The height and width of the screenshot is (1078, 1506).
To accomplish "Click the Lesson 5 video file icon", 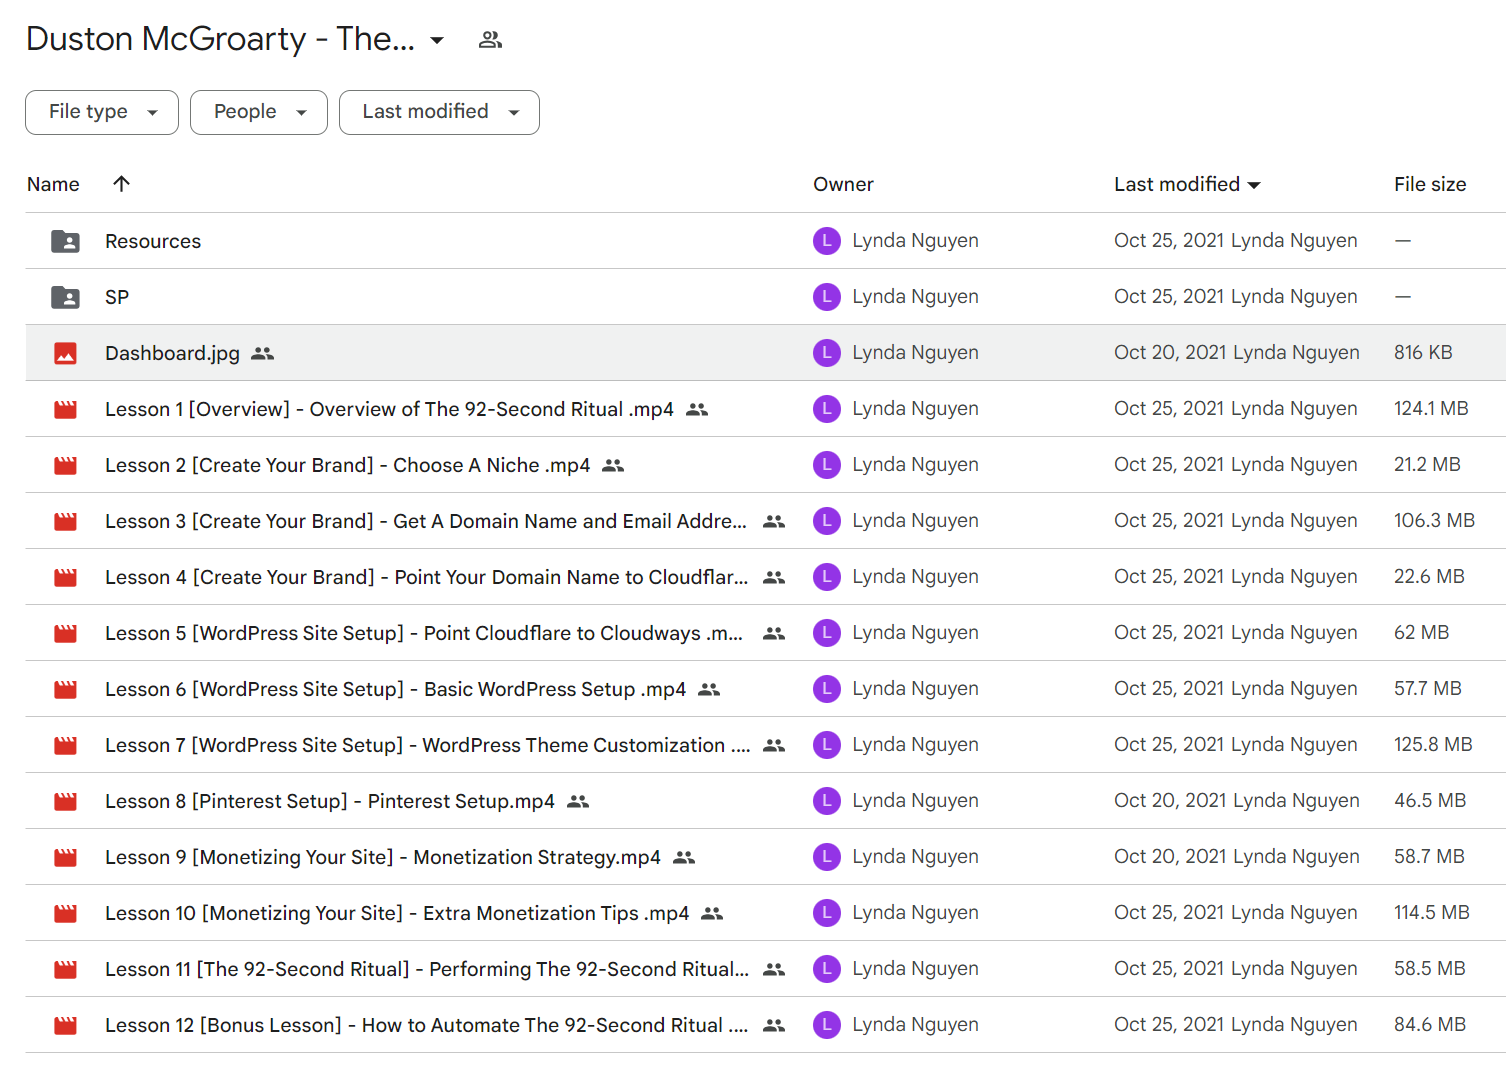I will (65, 633).
